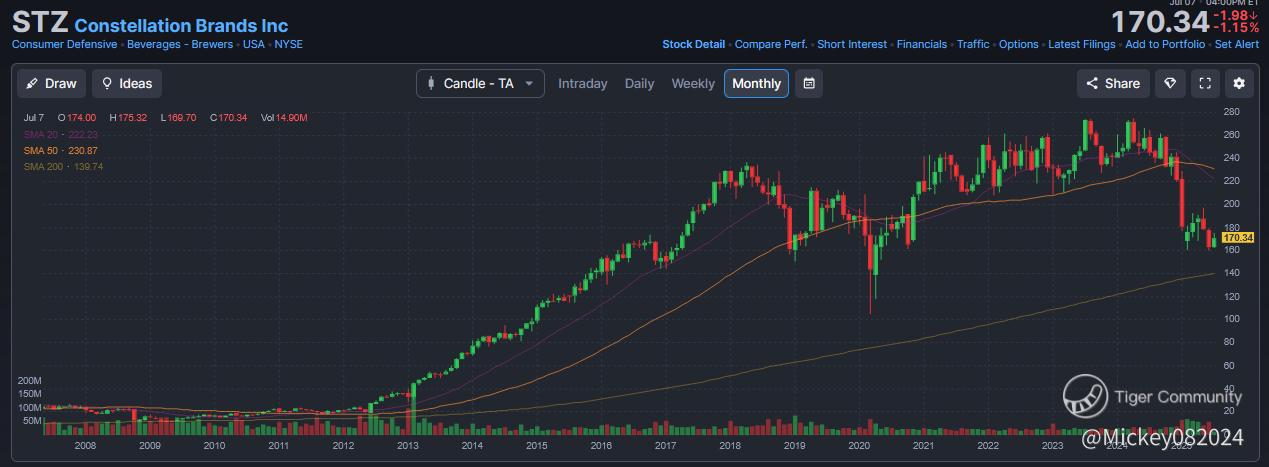Open the date range calendar icon

pyautogui.click(x=809, y=84)
